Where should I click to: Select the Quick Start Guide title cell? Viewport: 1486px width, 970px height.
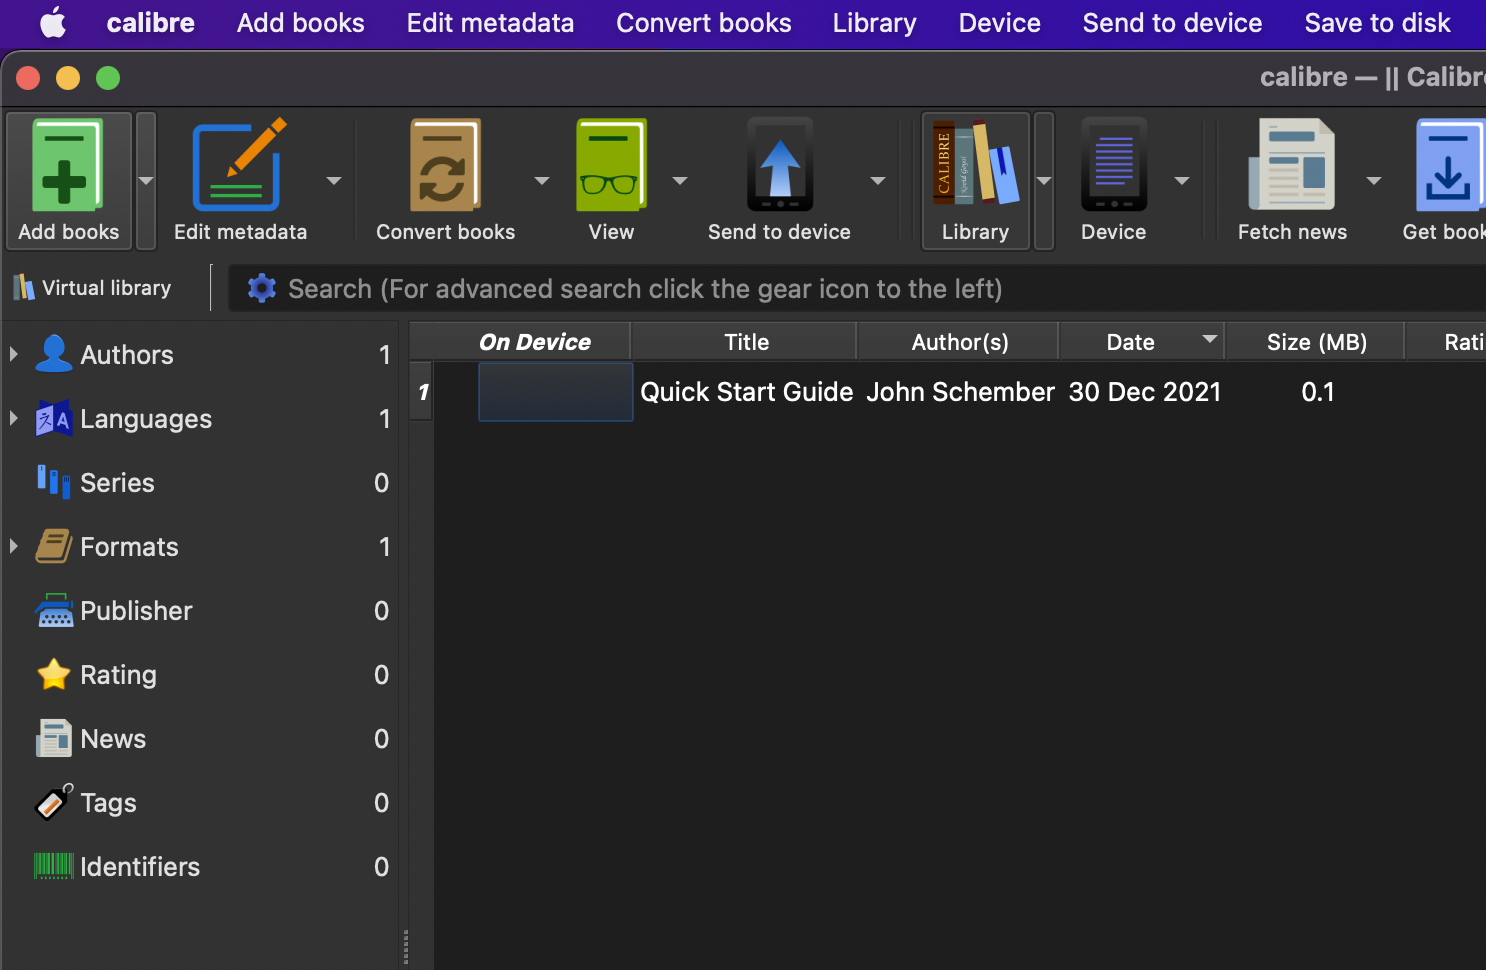pyautogui.click(x=747, y=392)
